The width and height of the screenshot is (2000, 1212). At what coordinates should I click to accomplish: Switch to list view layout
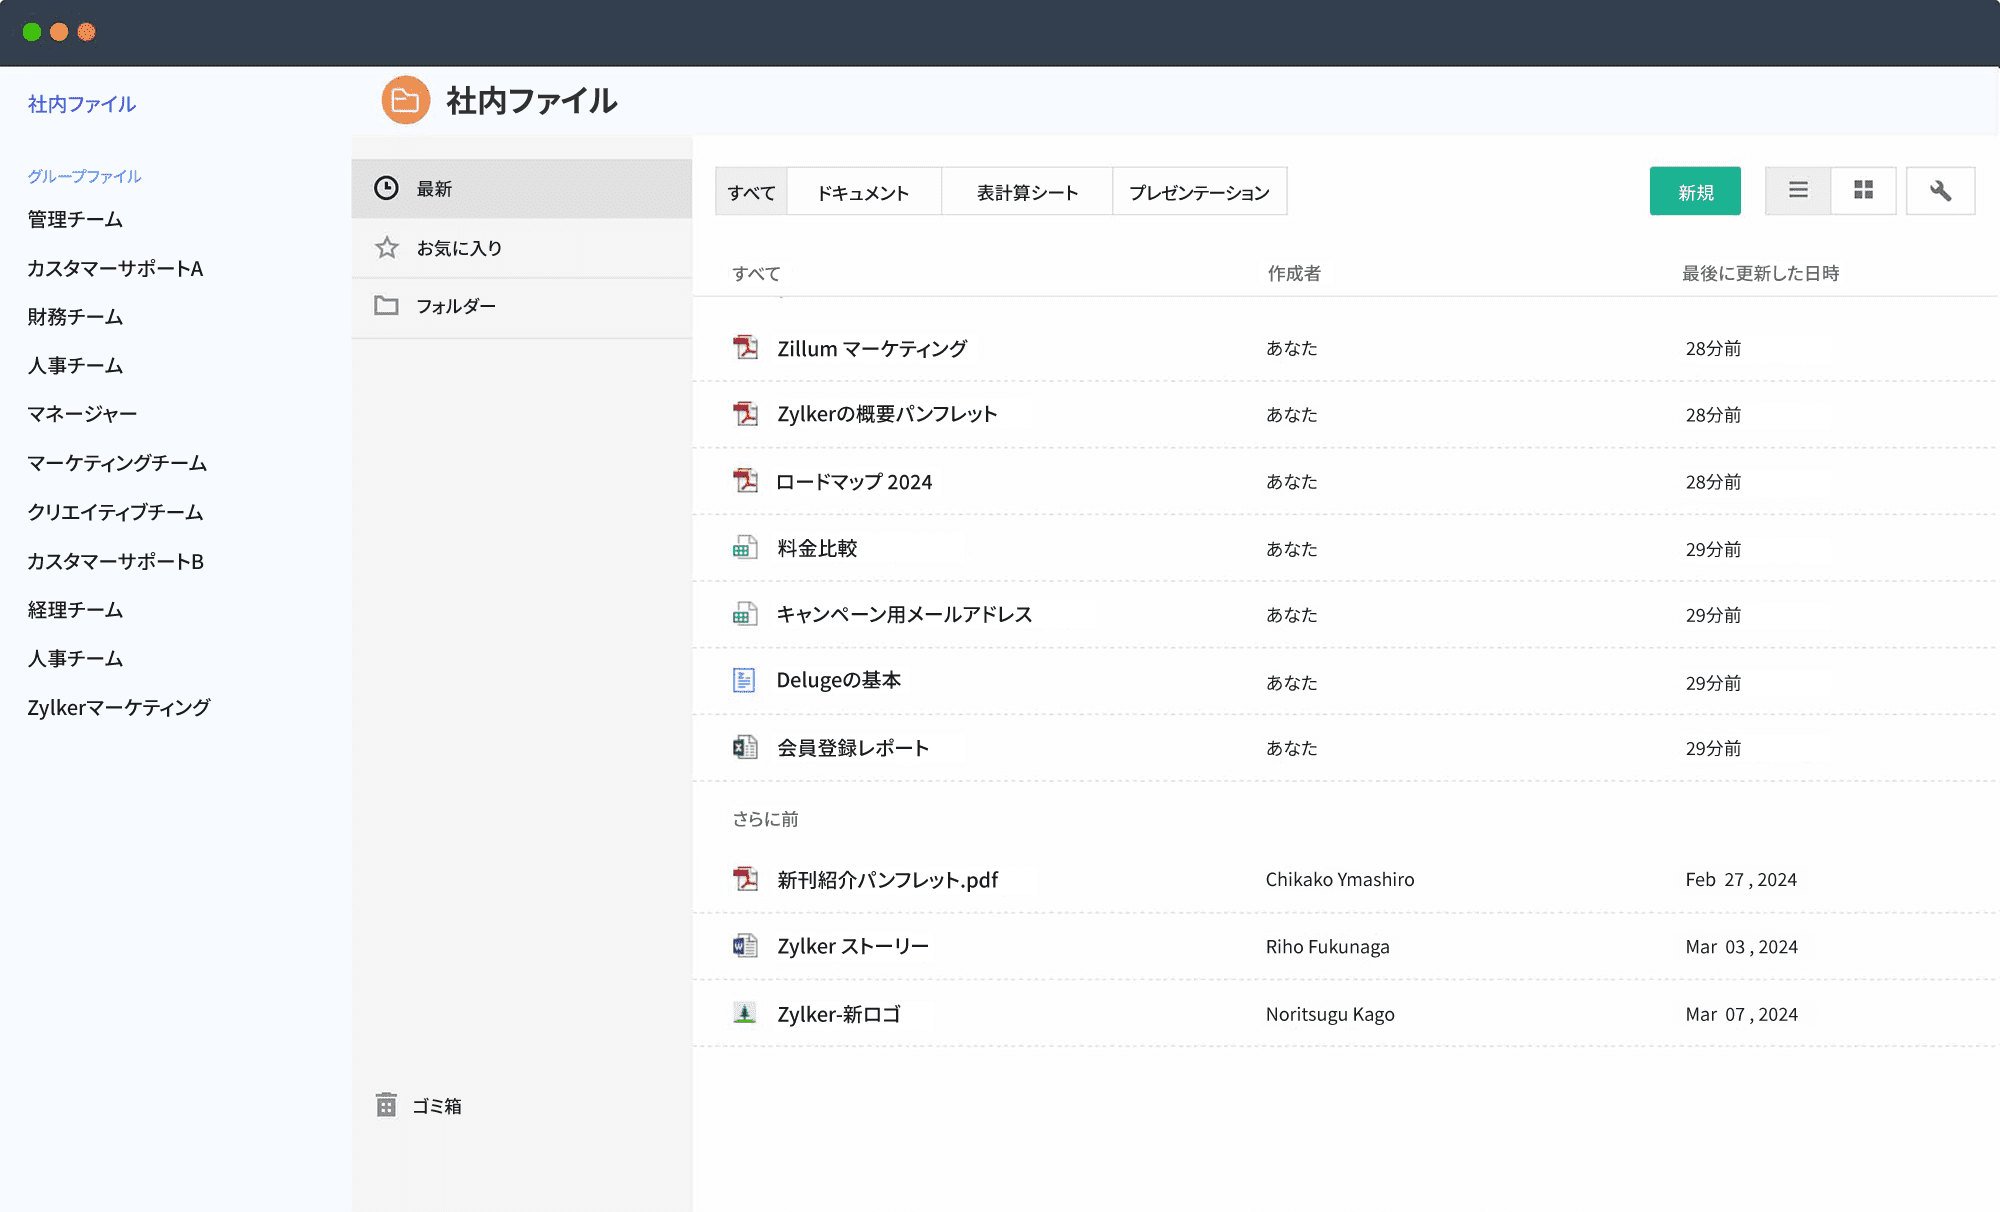(x=1798, y=191)
